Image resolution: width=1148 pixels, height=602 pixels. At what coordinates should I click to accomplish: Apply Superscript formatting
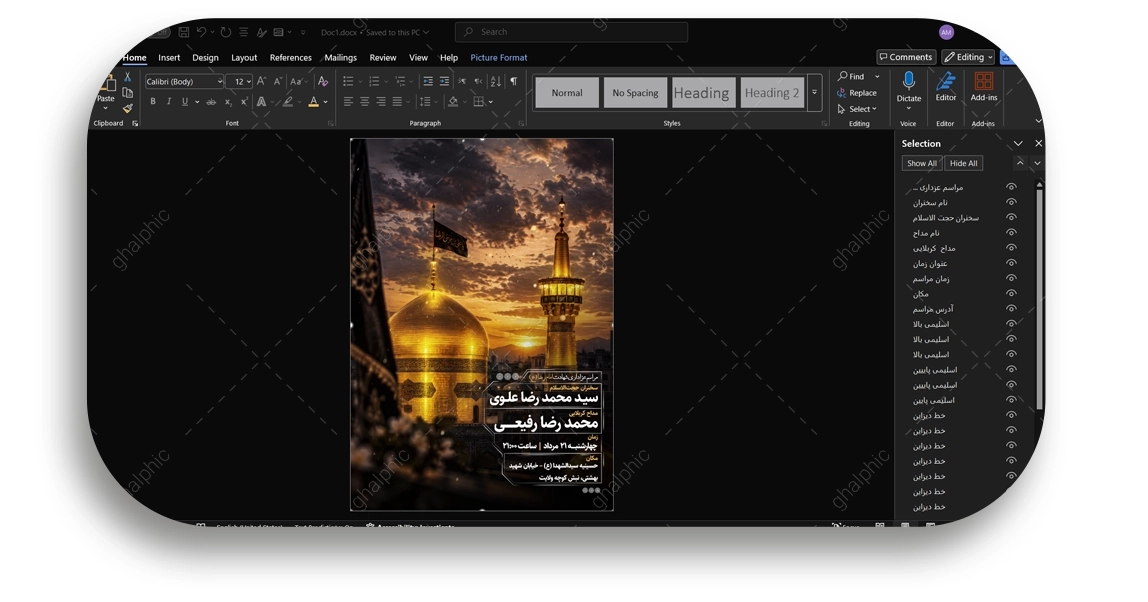point(244,102)
